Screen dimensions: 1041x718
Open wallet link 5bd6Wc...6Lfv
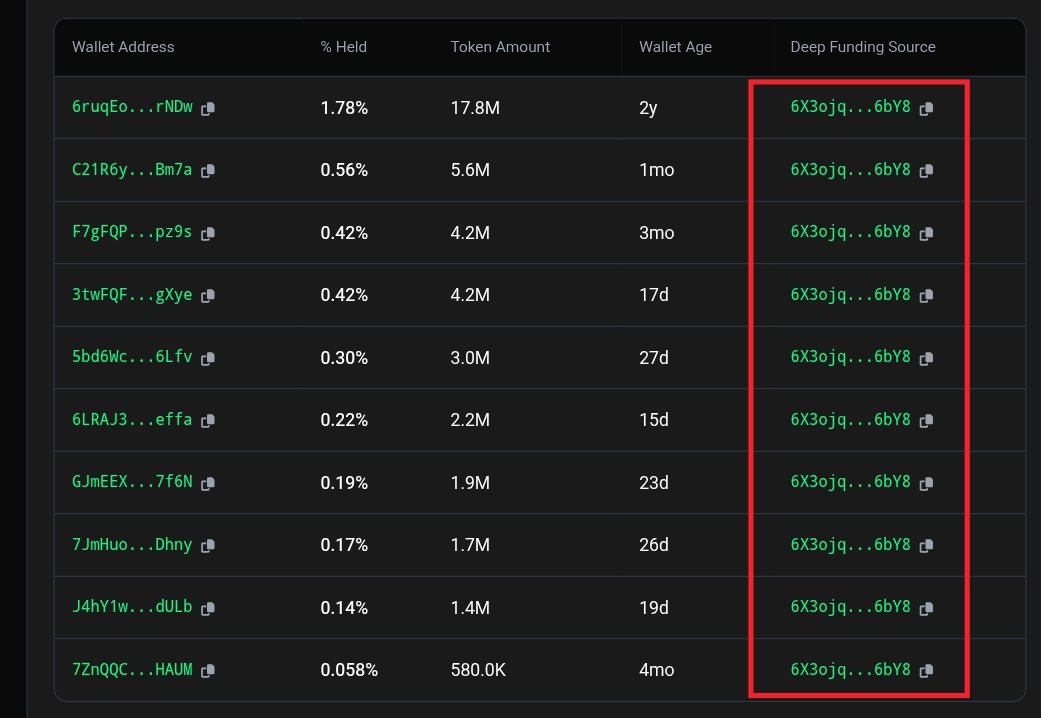click(x=132, y=357)
